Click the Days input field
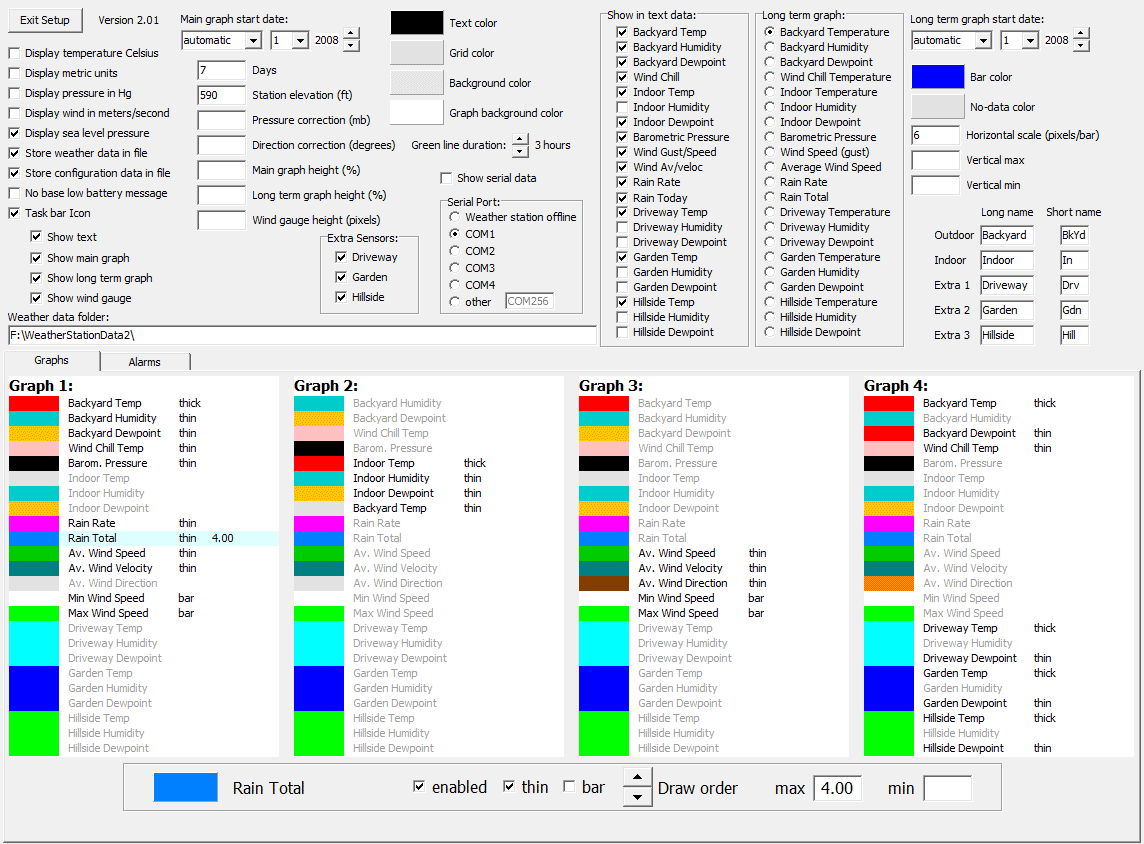 pyautogui.click(x=222, y=71)
